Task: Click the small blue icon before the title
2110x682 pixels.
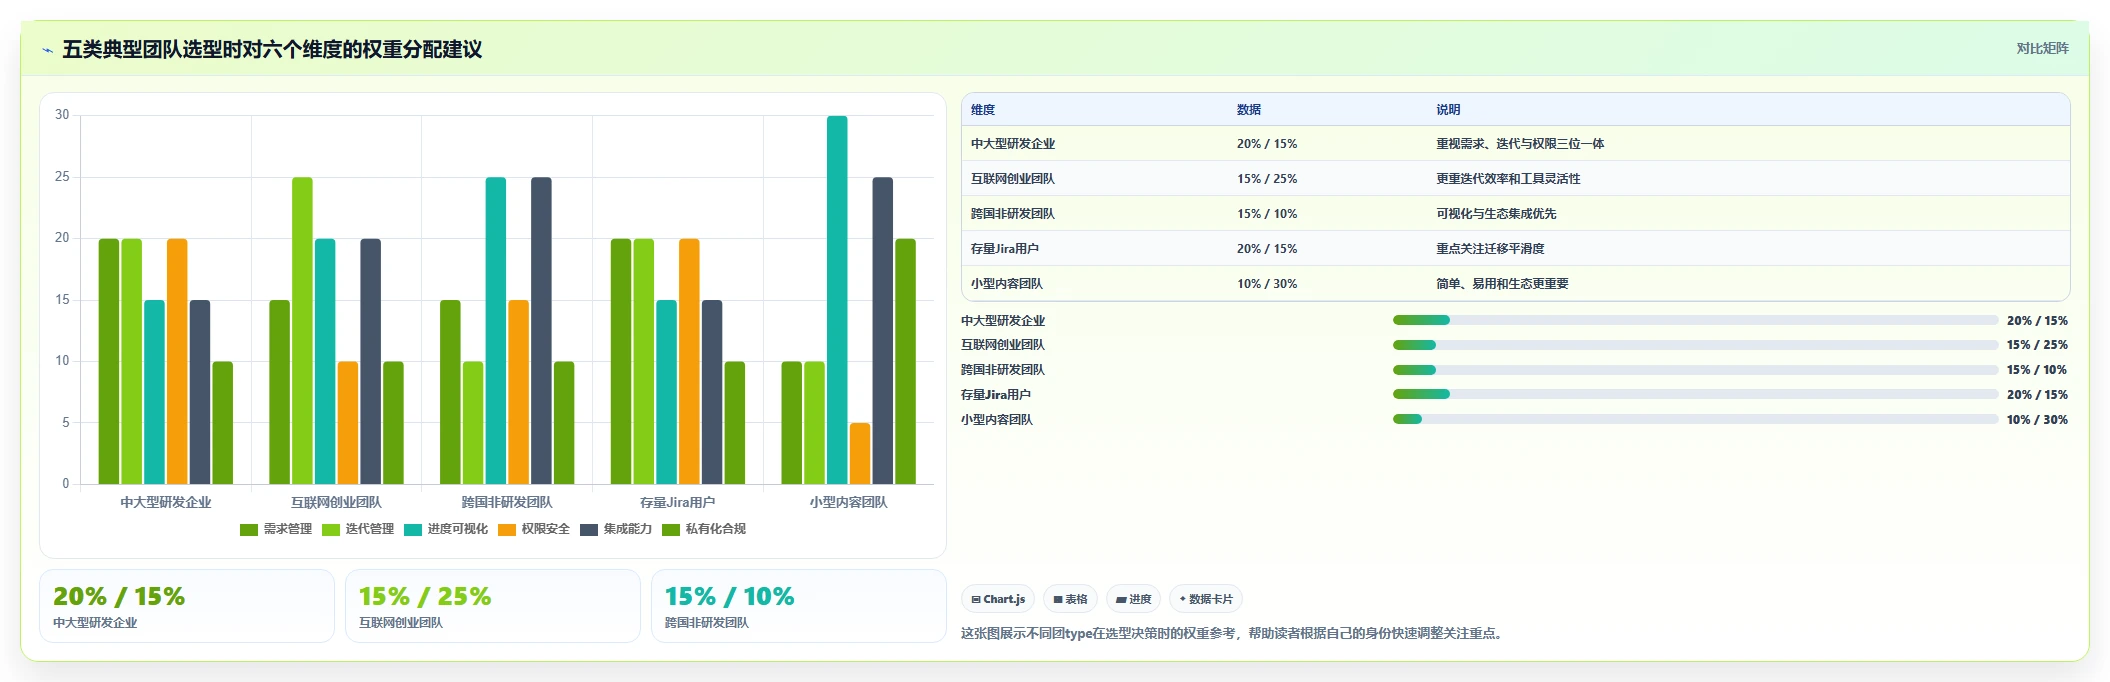Action: pyautogui.click(x=47, y=50)
